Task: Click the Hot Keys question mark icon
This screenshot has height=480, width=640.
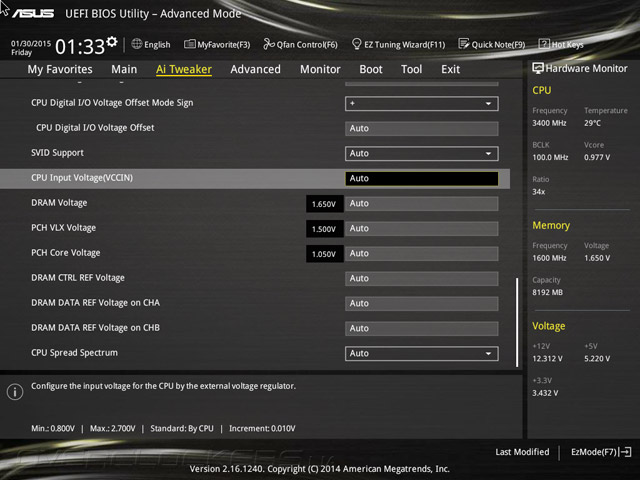Action: pyautogui.click(x=544, y=44)
